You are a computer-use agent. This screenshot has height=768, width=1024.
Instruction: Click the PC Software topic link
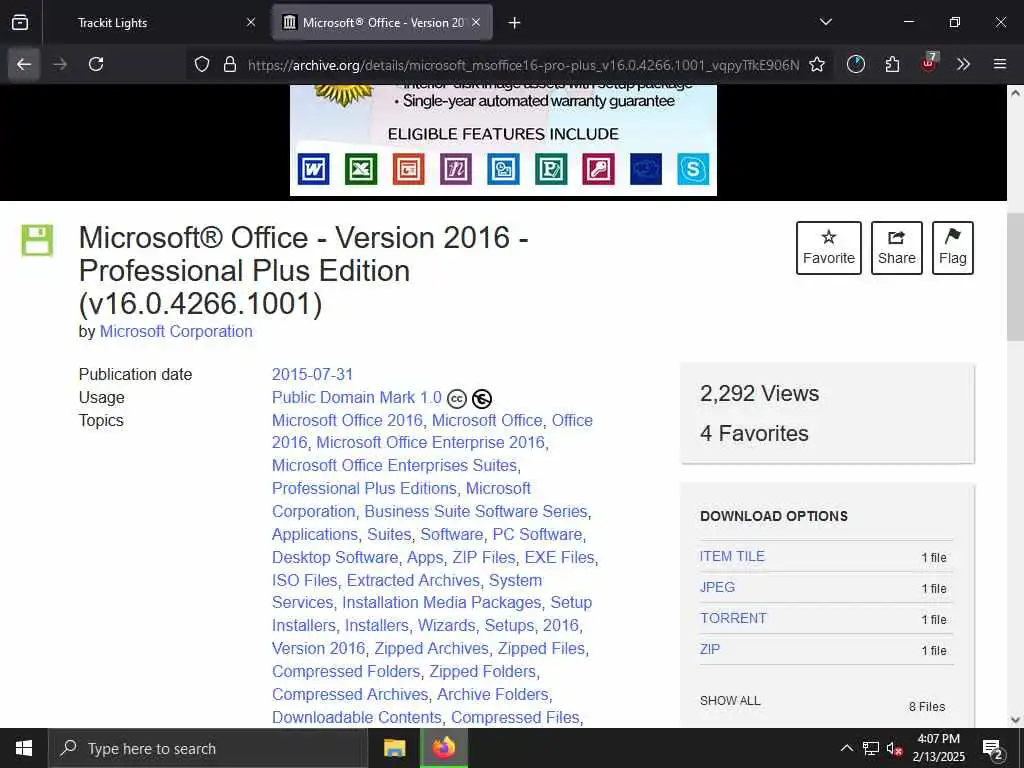coord(537,534)
